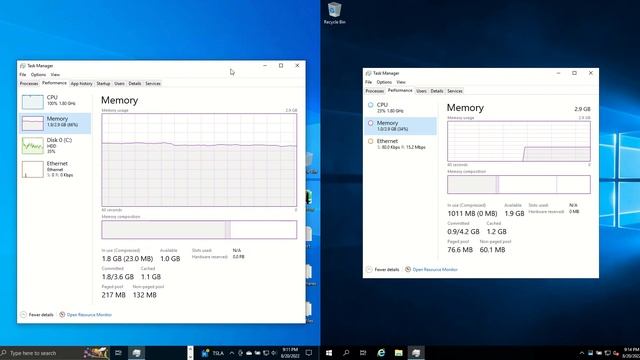The width and height of the screenshot is (640, 360).
Task: Select the Memory item in left Task Manager sidebar
Action: [55, 123]
